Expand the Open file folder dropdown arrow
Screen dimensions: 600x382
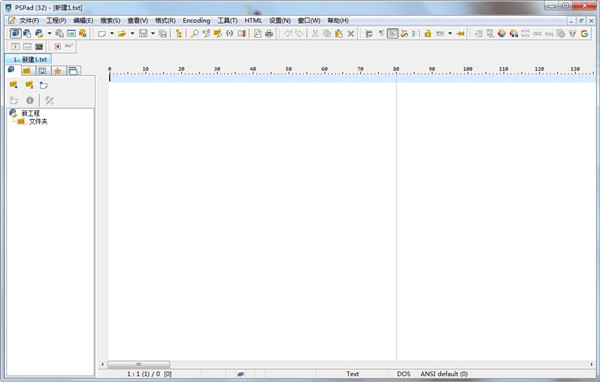point(132,34)
